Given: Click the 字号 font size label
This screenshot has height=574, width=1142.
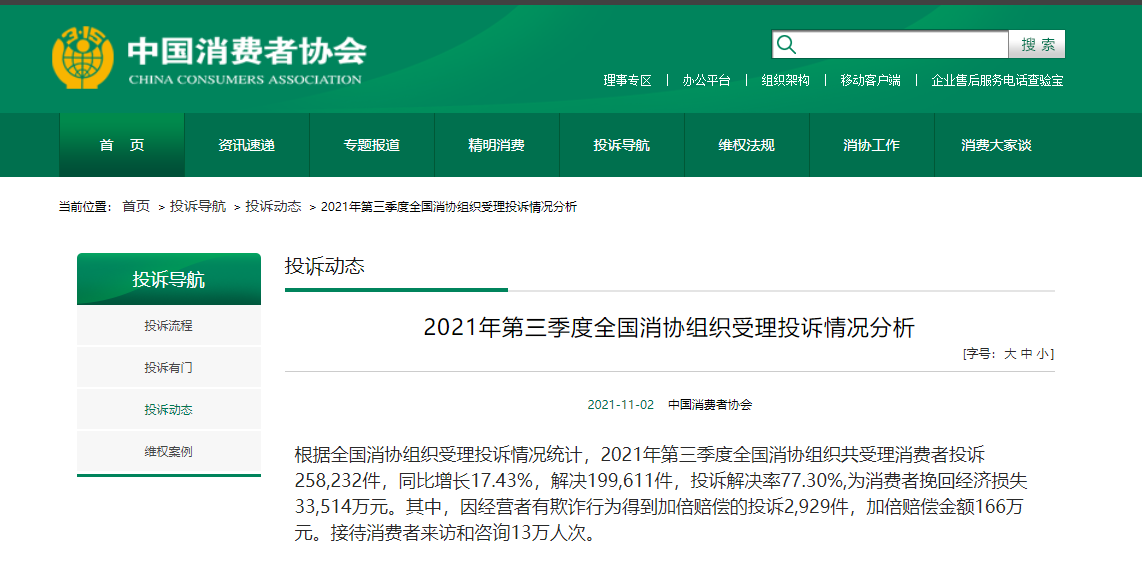Looking at the screenshot, I should click(980, 354).
